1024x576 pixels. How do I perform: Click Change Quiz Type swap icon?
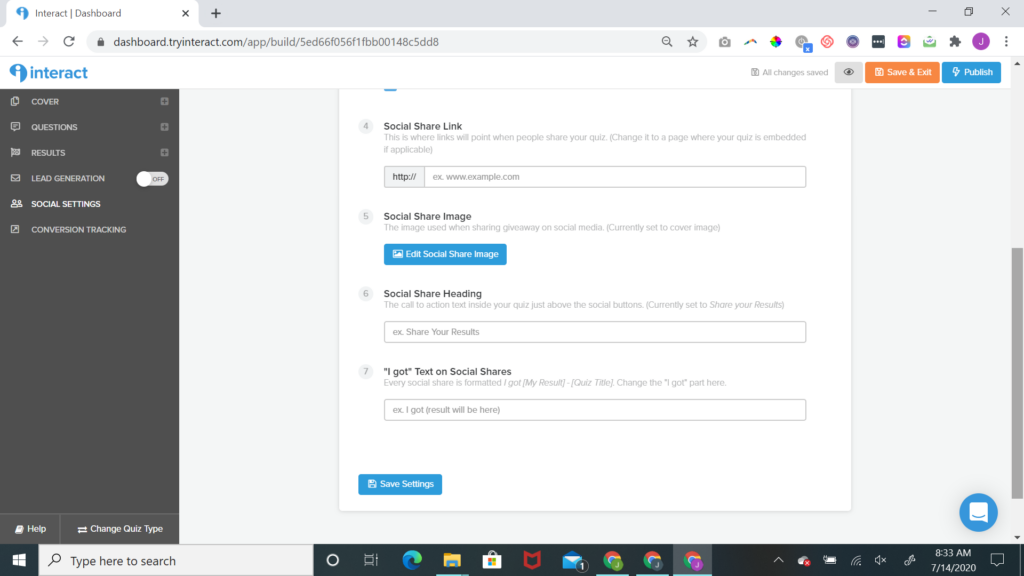82,530
